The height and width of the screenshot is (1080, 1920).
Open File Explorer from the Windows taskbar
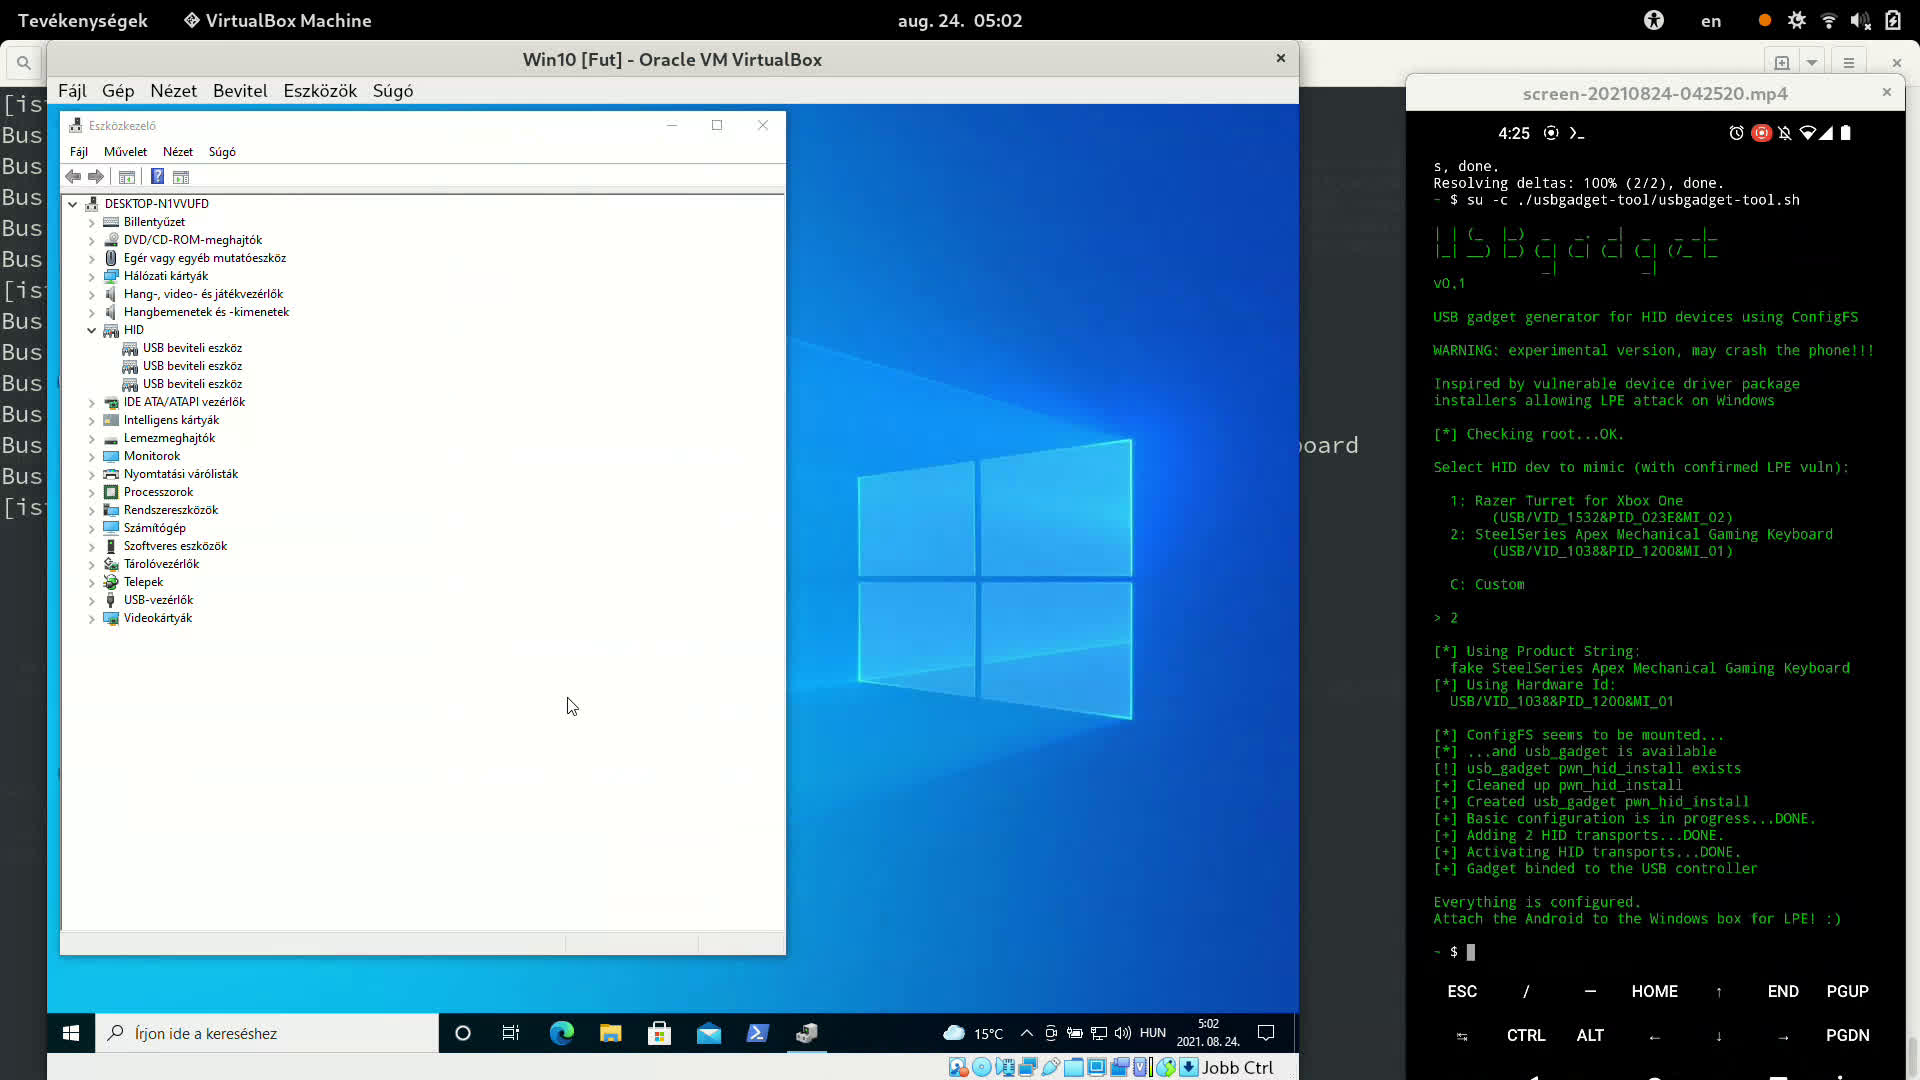point(611,1033)
